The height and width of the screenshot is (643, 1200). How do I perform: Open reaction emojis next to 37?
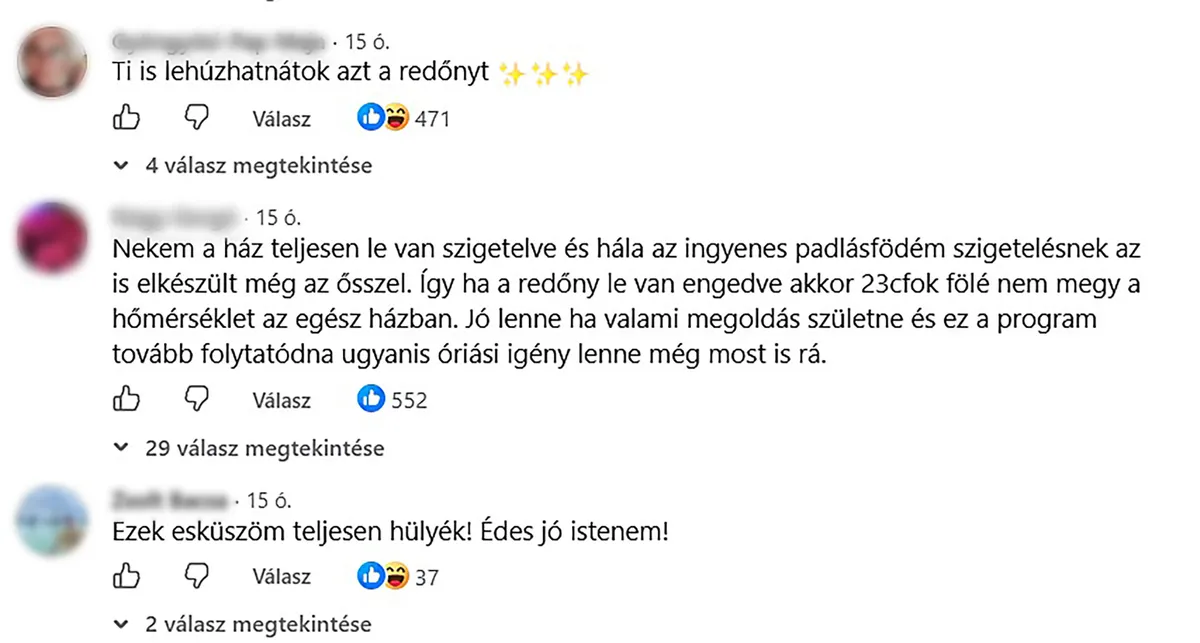point(385,576)
